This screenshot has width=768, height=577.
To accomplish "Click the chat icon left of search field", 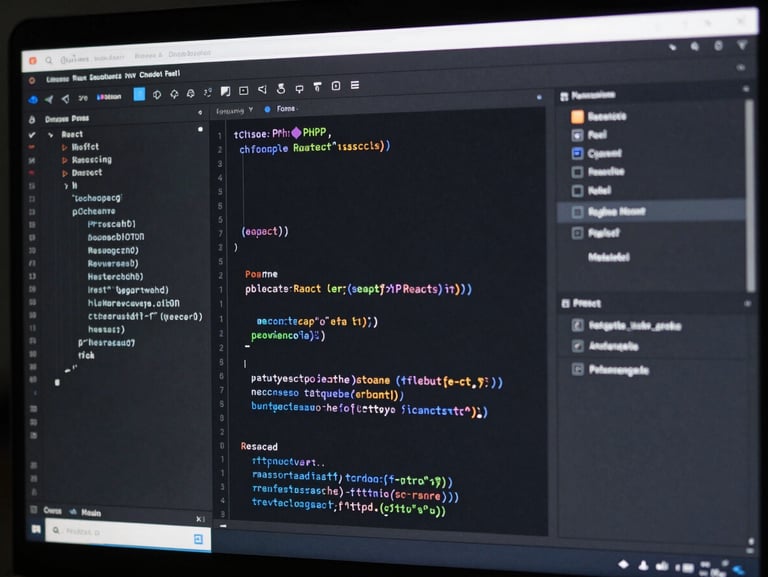I will [x=36, y=529].
